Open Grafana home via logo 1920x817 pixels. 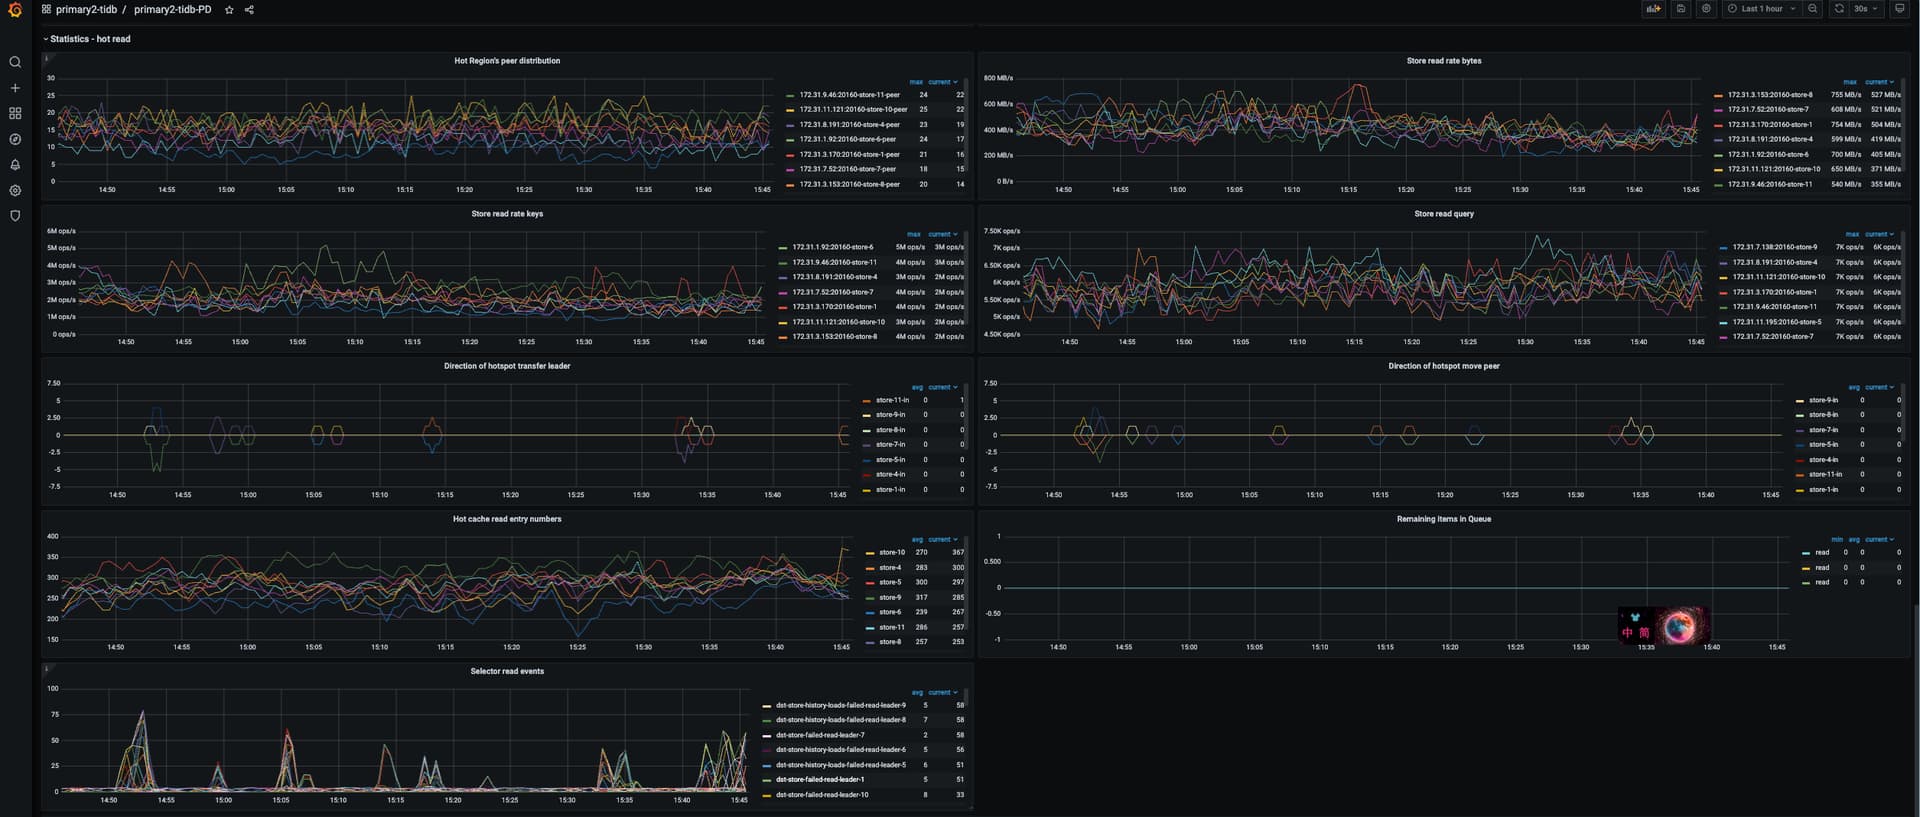15,10
